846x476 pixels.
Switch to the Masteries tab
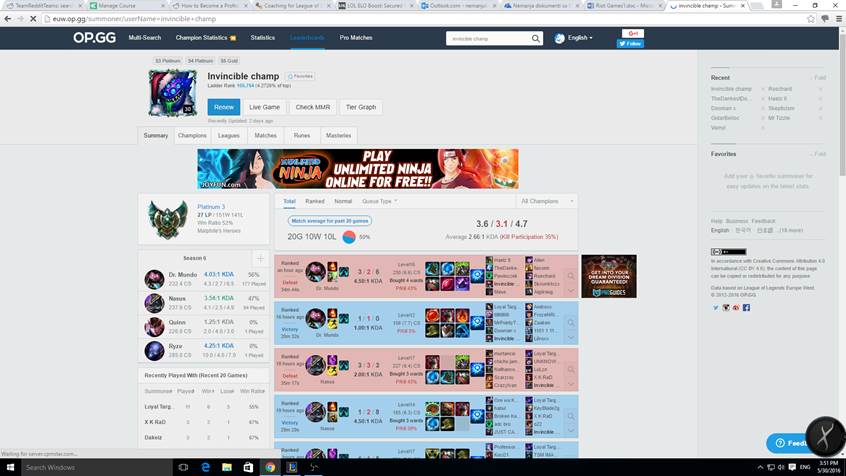tap(338, 135)
